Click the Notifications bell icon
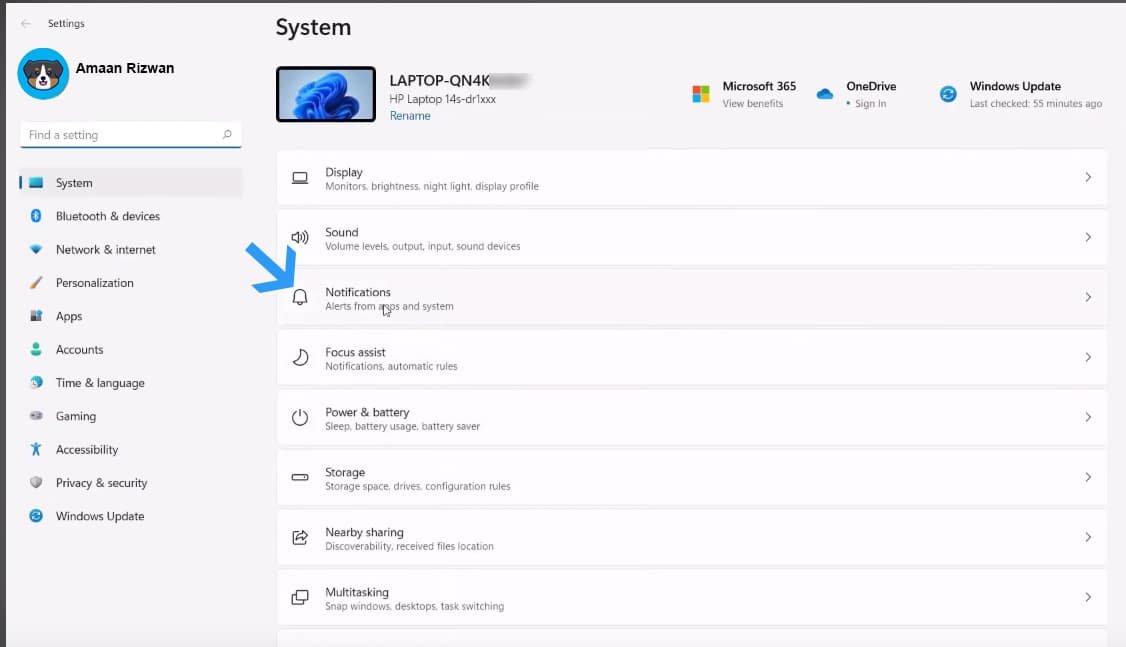 [300, 297]
